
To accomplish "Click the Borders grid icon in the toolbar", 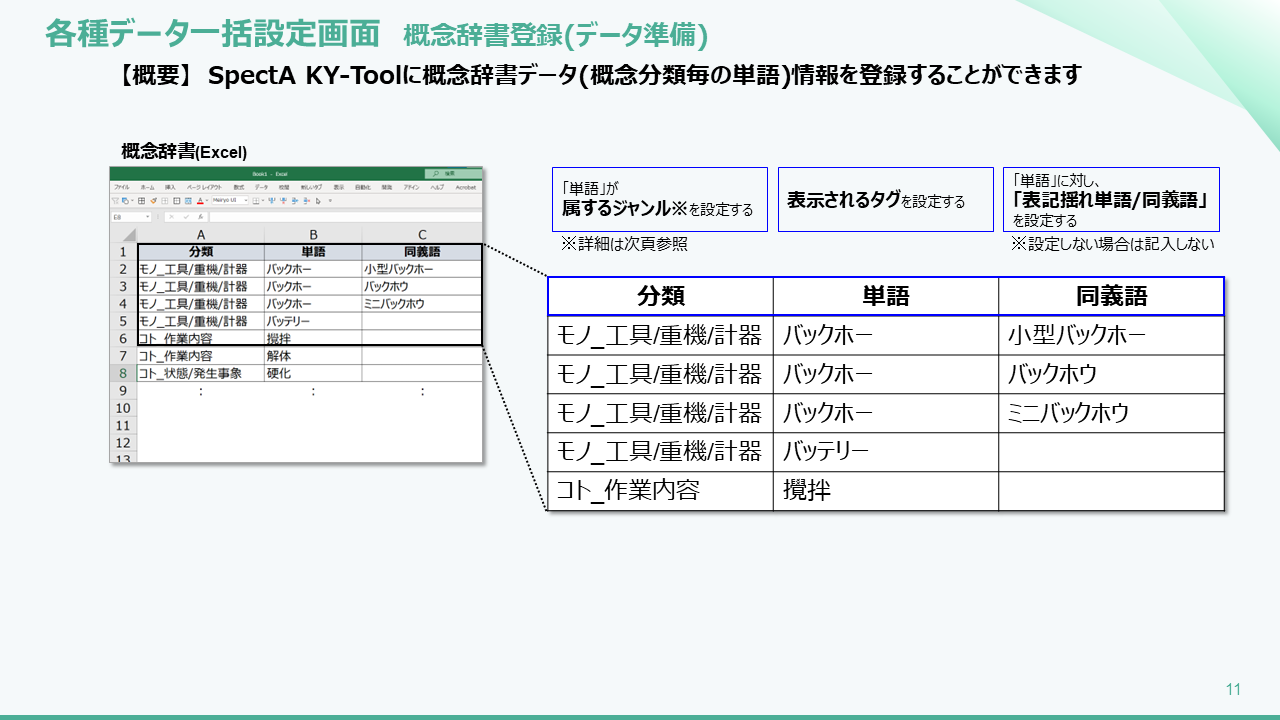I will (141, 201).
